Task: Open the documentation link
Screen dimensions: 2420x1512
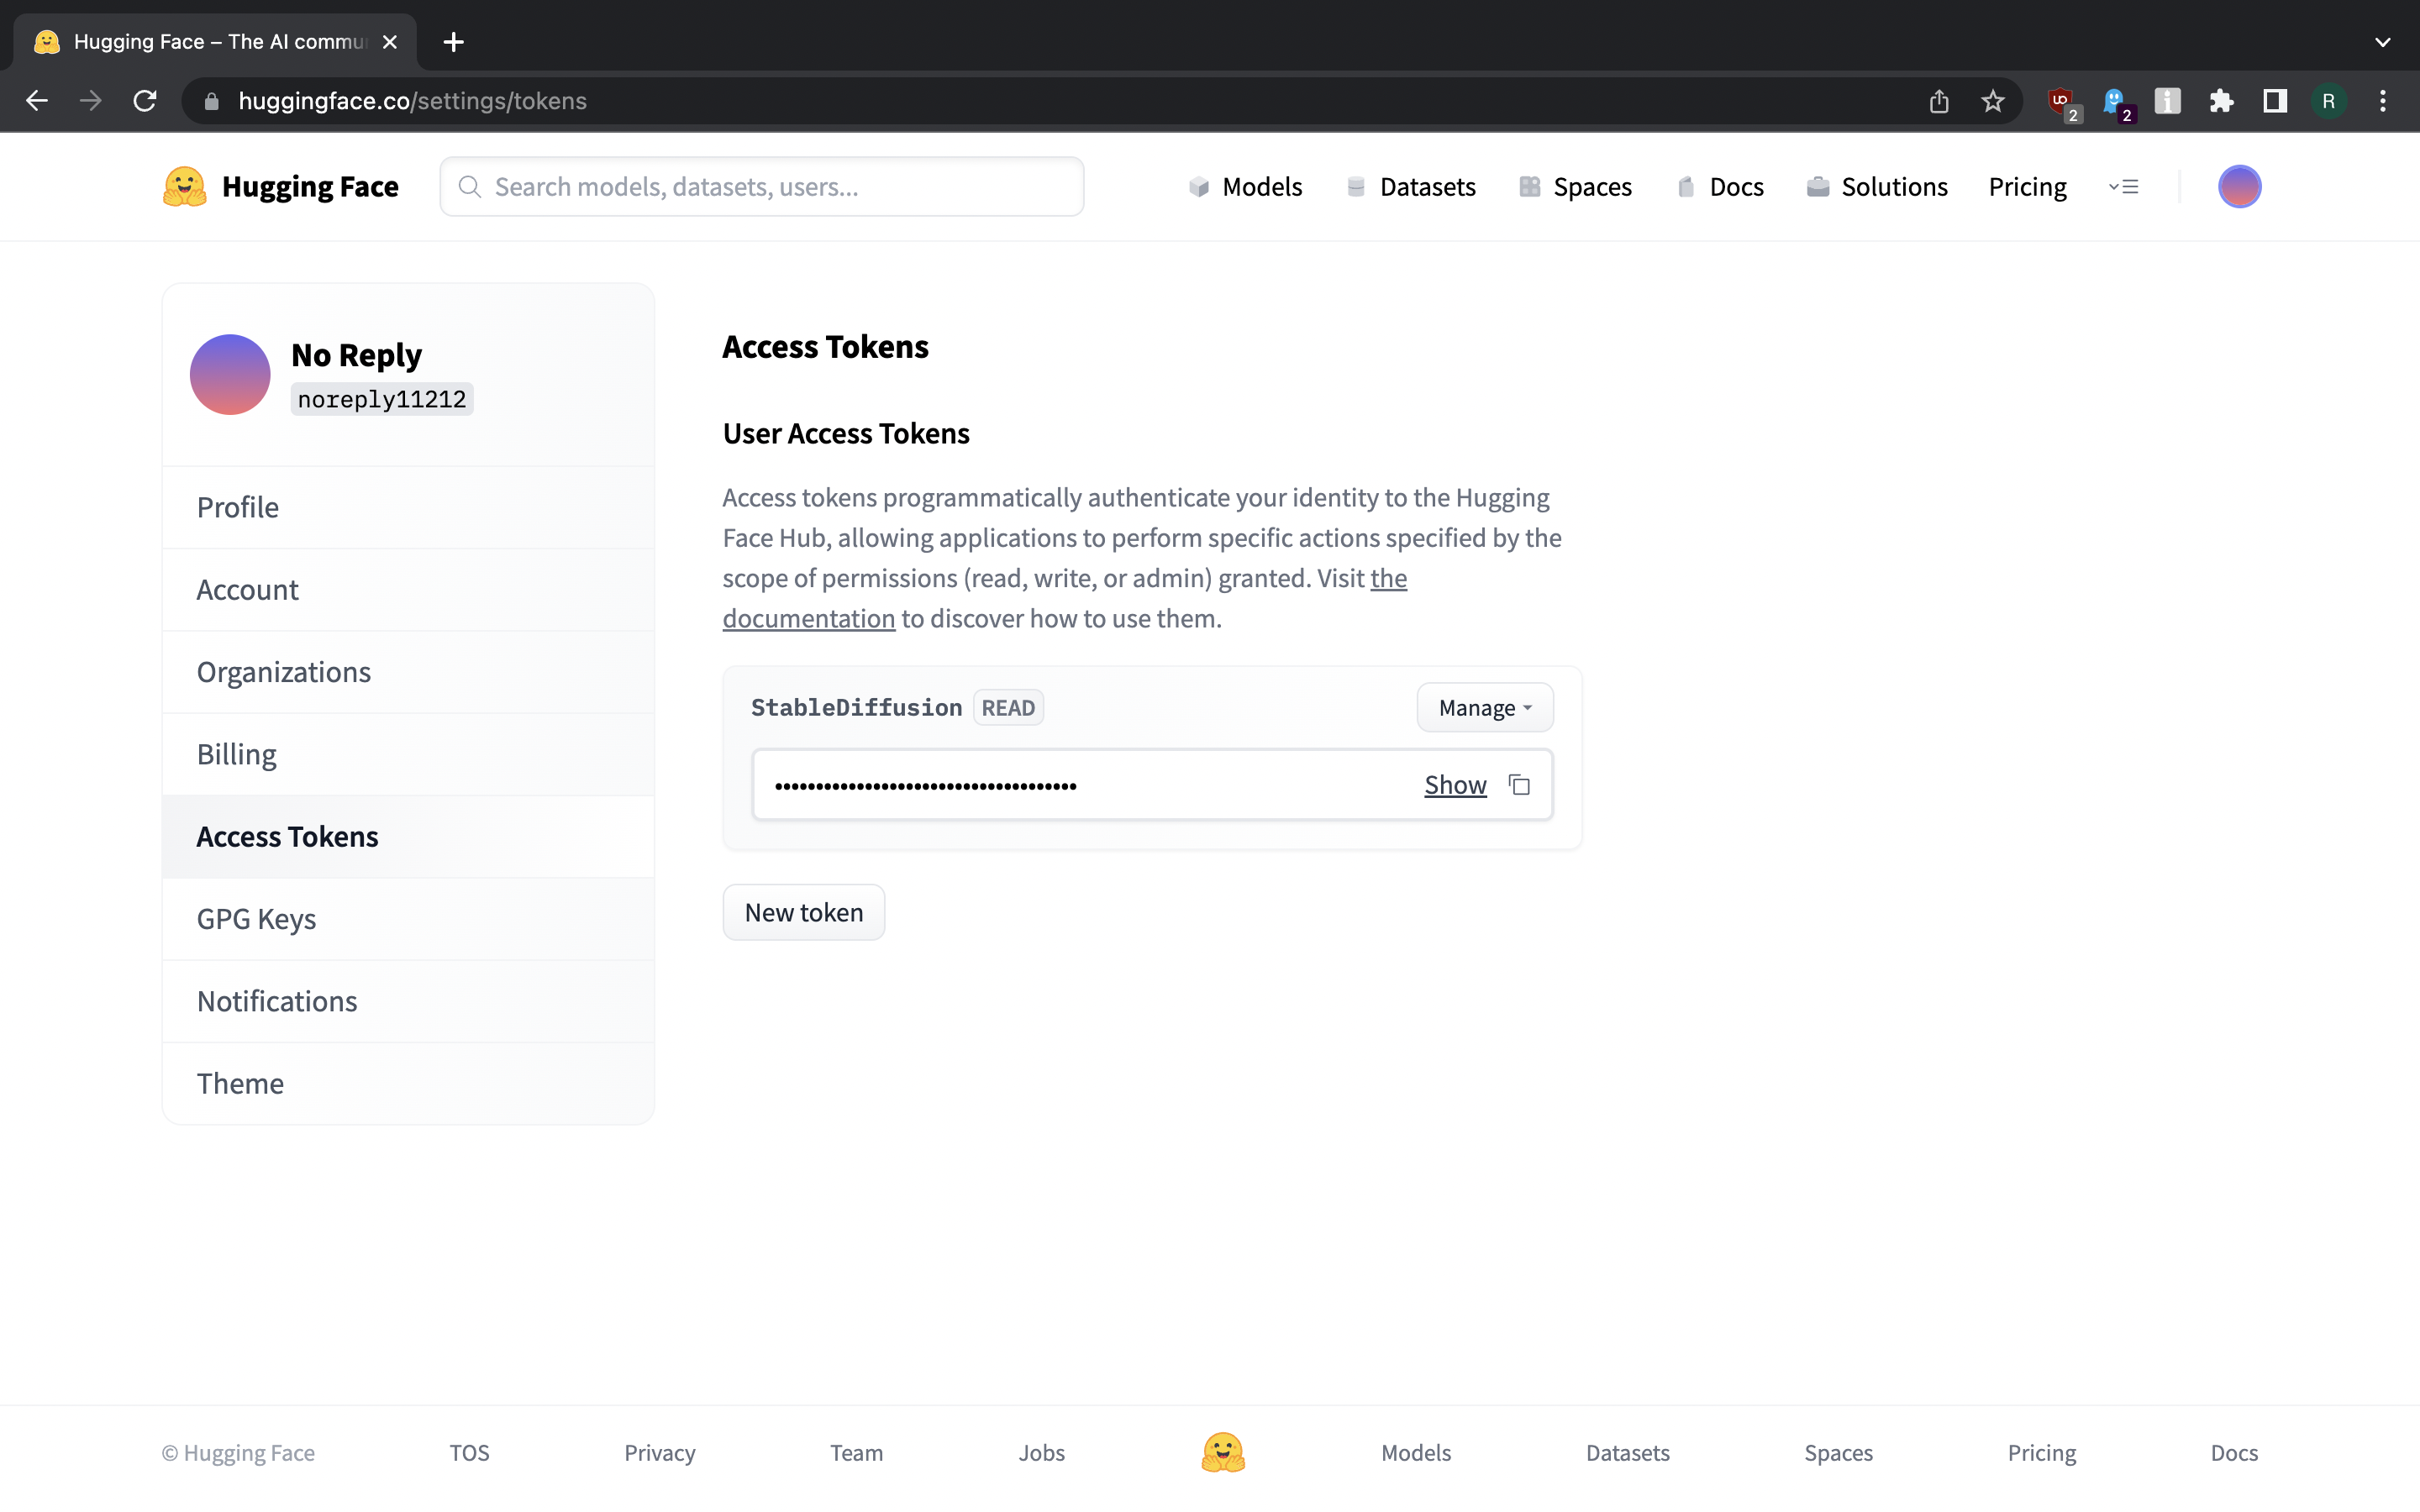Action: 809,618
